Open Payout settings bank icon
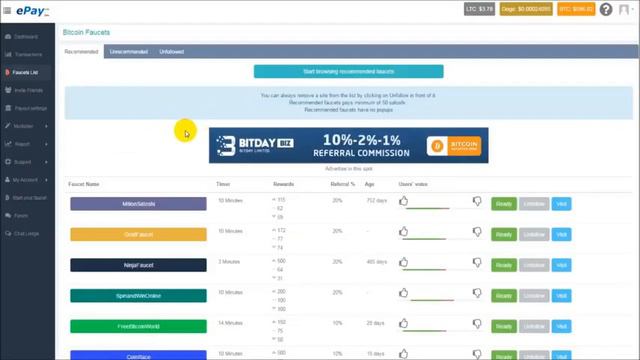 pos(8,108)
